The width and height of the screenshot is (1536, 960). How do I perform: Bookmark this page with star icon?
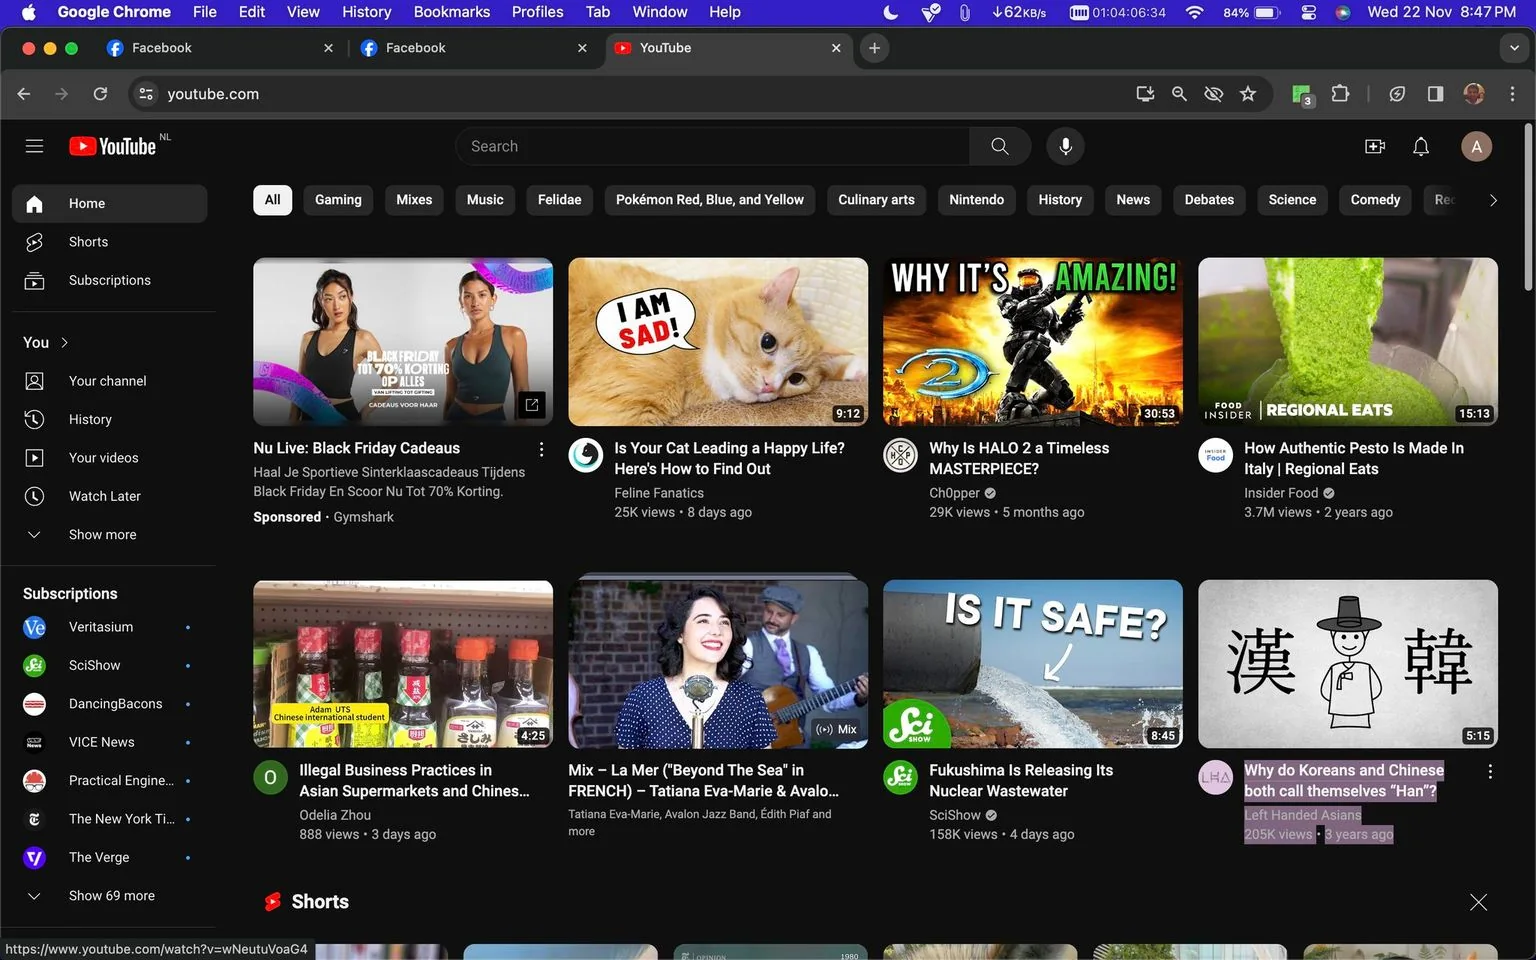[1248, 93]
